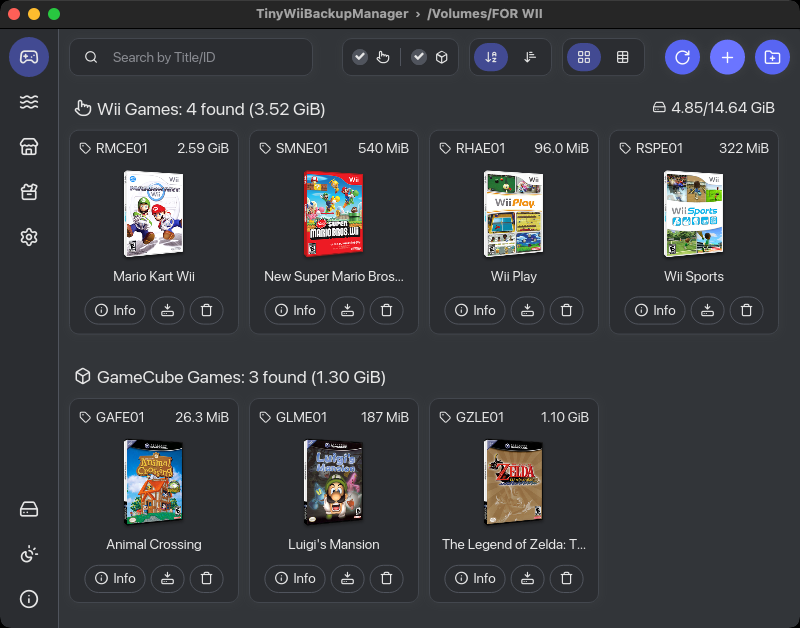
Task: Toggle the GameCube games filter checkbox
Action: 430,57
